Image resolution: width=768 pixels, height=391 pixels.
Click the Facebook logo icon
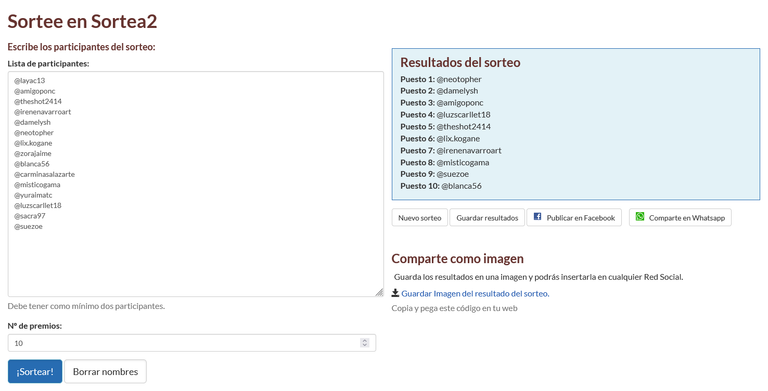(x=537, y=217)
